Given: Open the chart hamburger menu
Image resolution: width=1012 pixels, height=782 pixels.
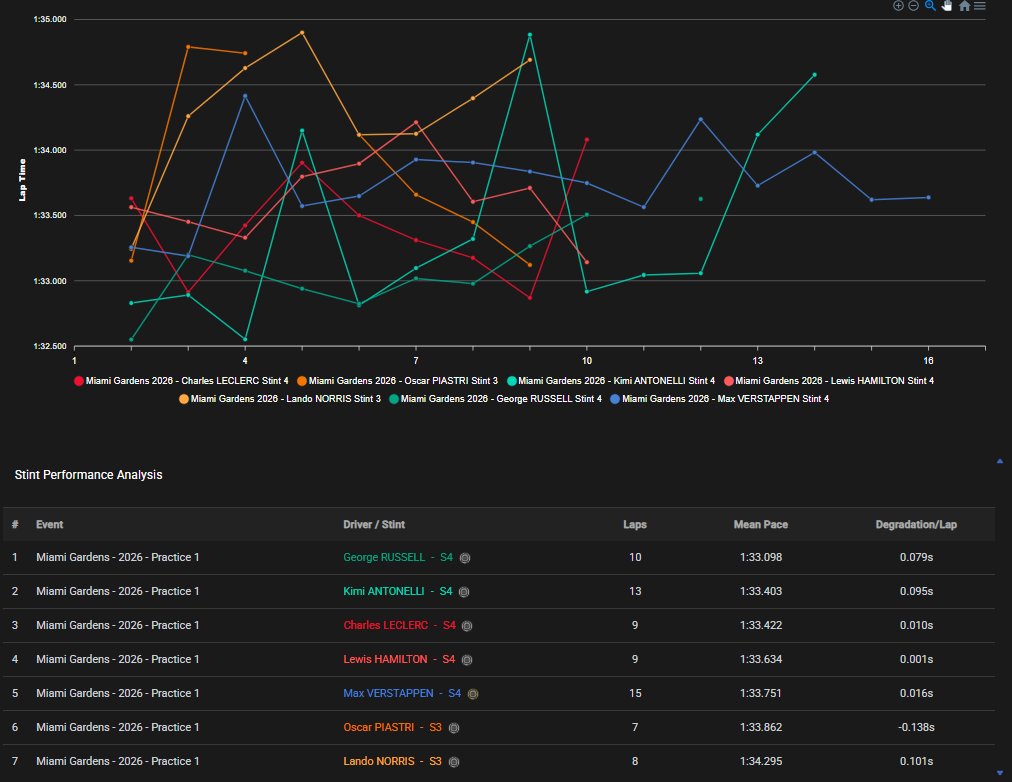Looking at the screenshot, I should [980, 6].
